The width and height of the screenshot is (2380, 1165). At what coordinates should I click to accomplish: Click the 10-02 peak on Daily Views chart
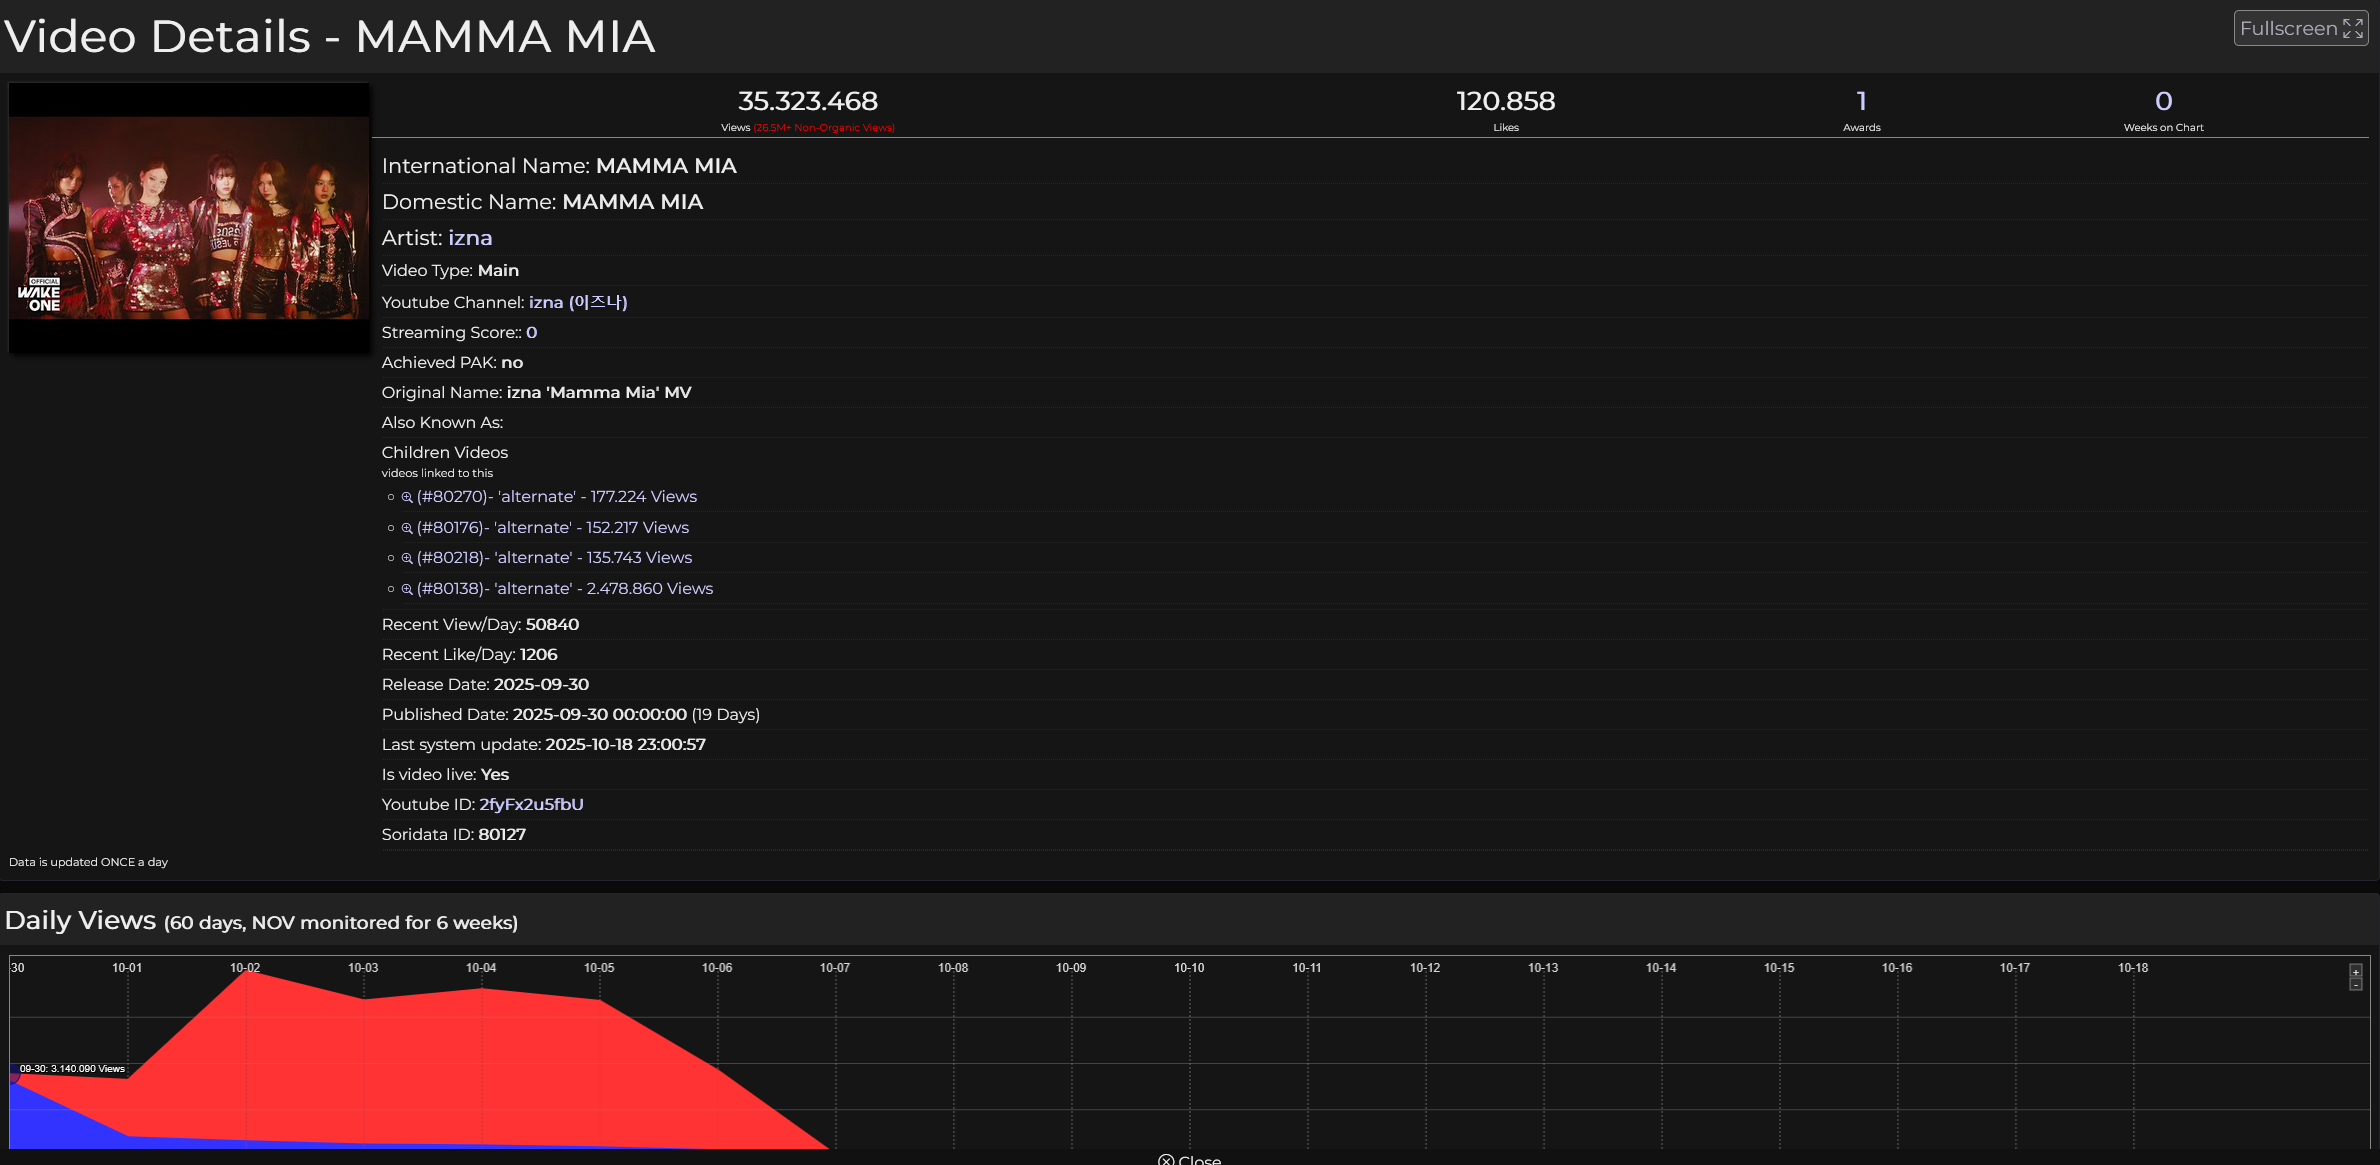[x=246, y=972]
